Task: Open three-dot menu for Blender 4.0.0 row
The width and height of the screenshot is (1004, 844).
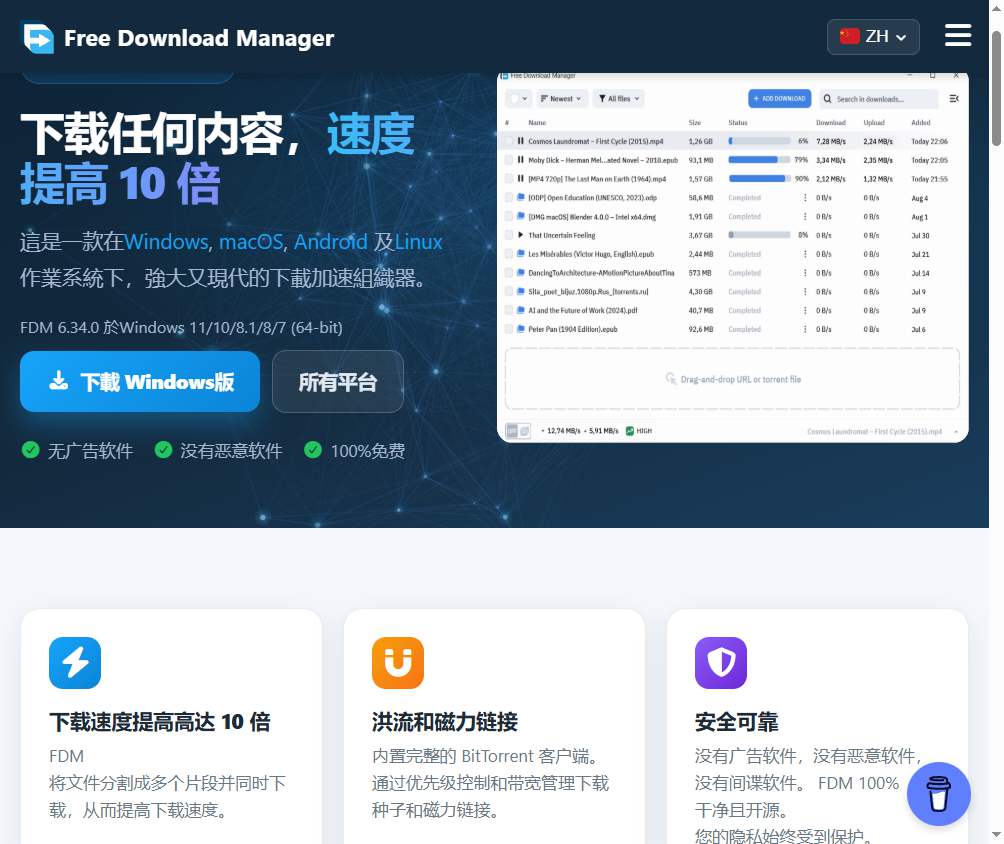Action: (x=805, y=216)
